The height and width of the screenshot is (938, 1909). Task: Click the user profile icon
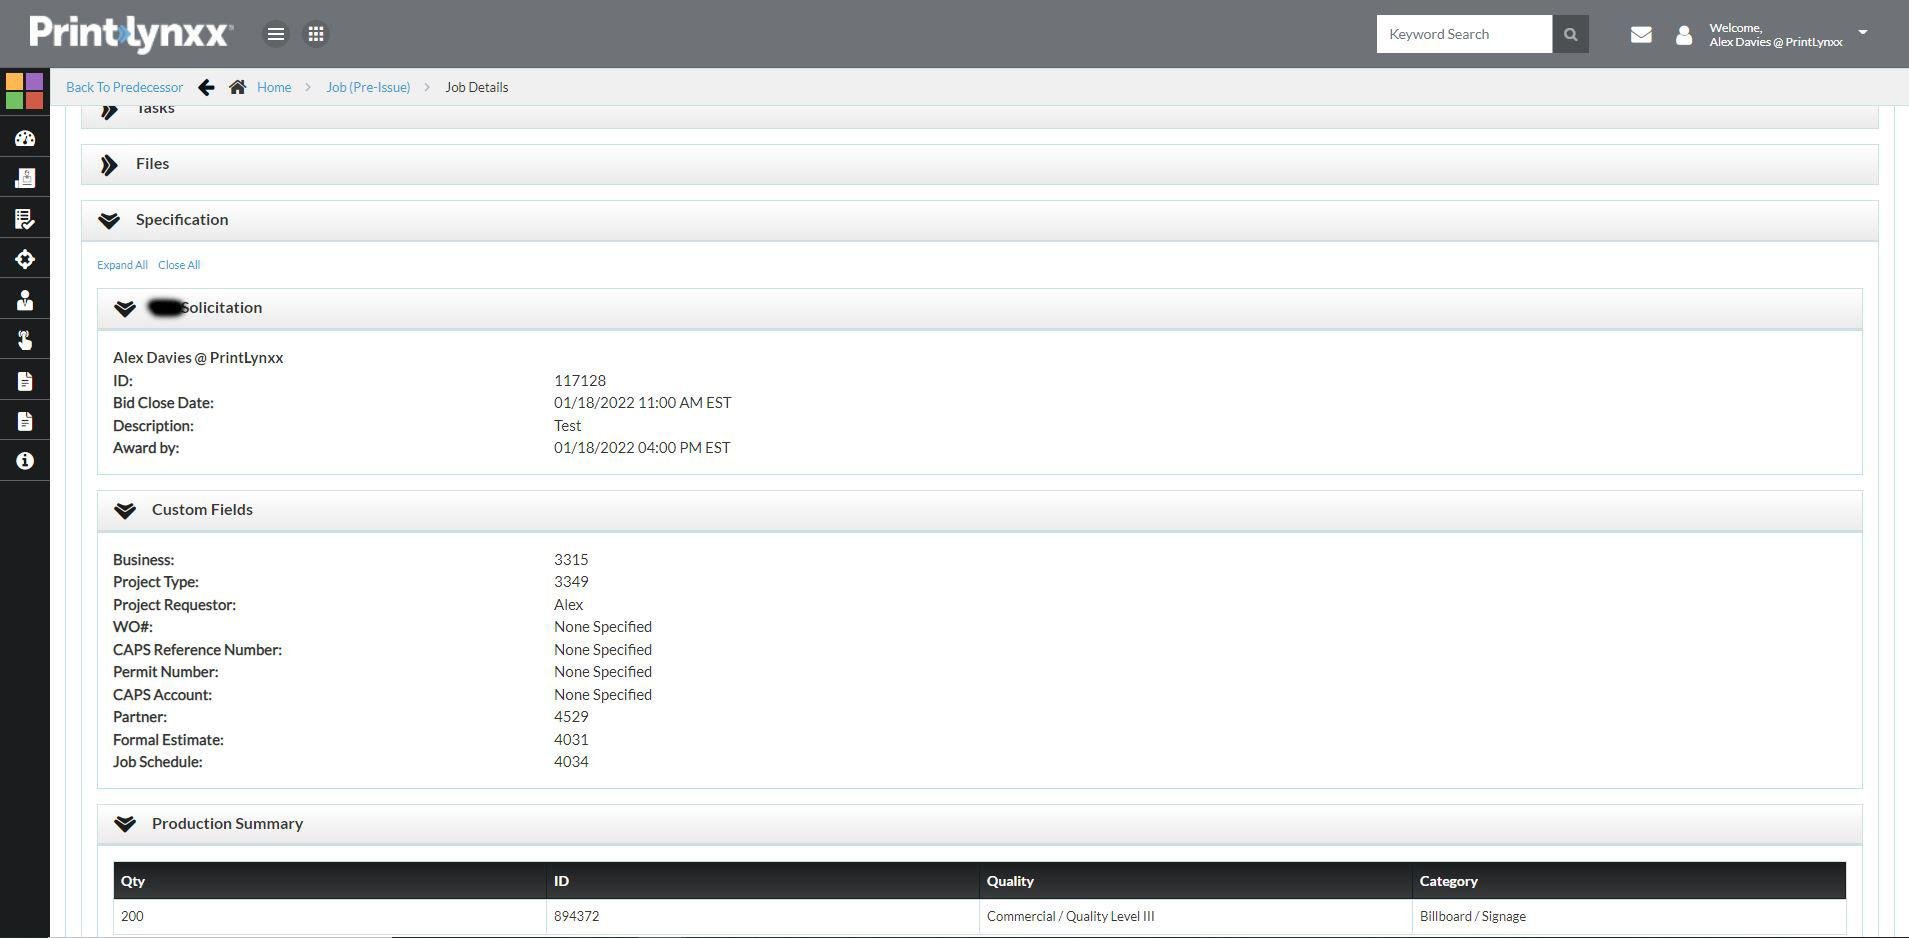(1684, 35)
